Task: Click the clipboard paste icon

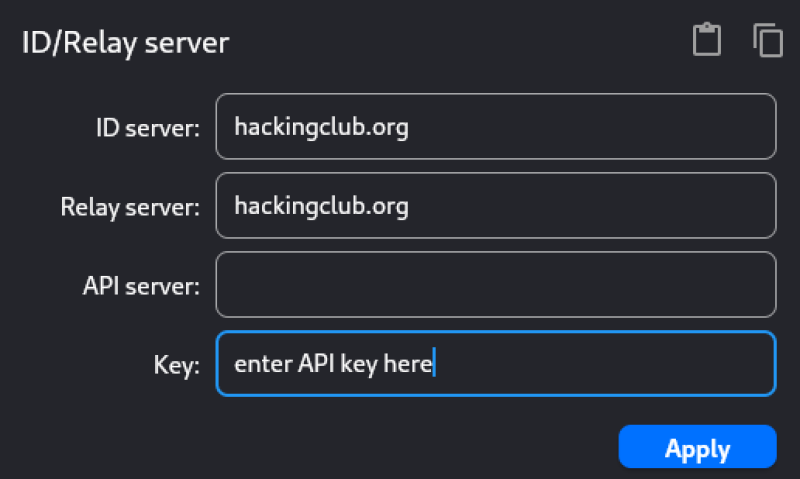Action: [x=707, y=39]
